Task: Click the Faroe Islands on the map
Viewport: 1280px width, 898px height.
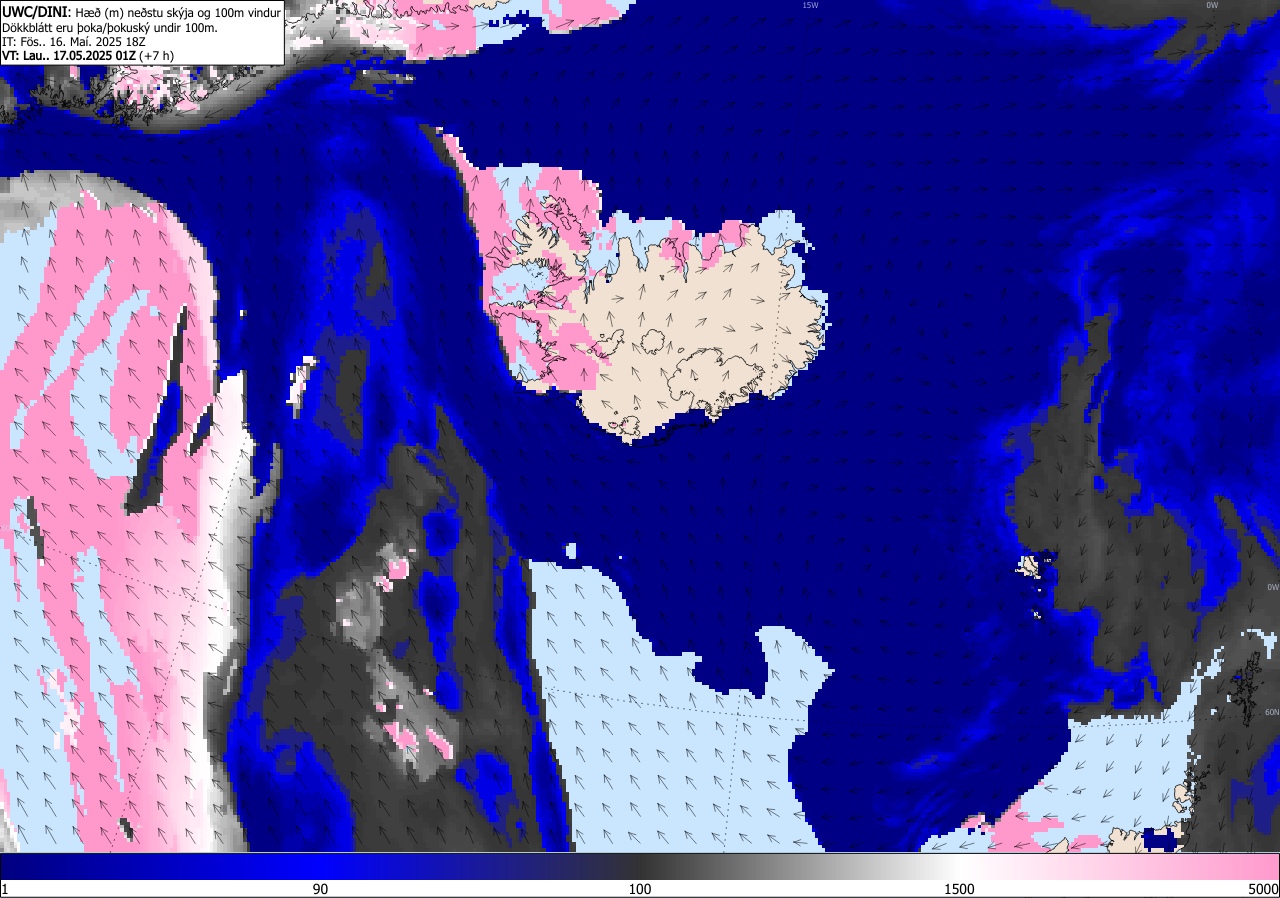Action: tap(1030, 567)
